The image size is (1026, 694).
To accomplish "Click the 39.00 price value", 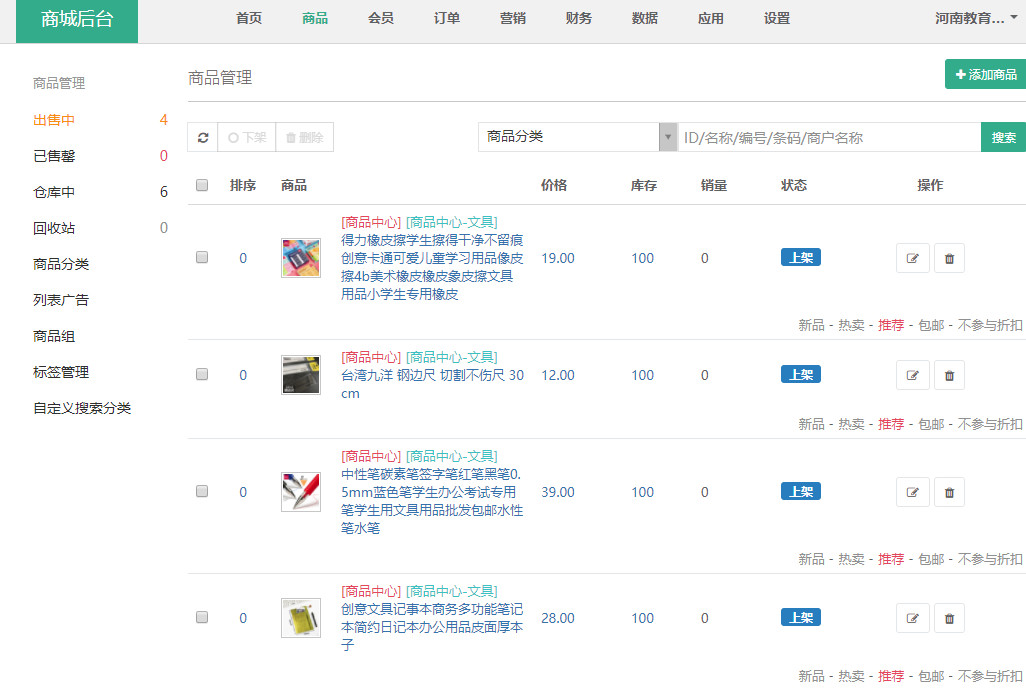I will (557, 492).
